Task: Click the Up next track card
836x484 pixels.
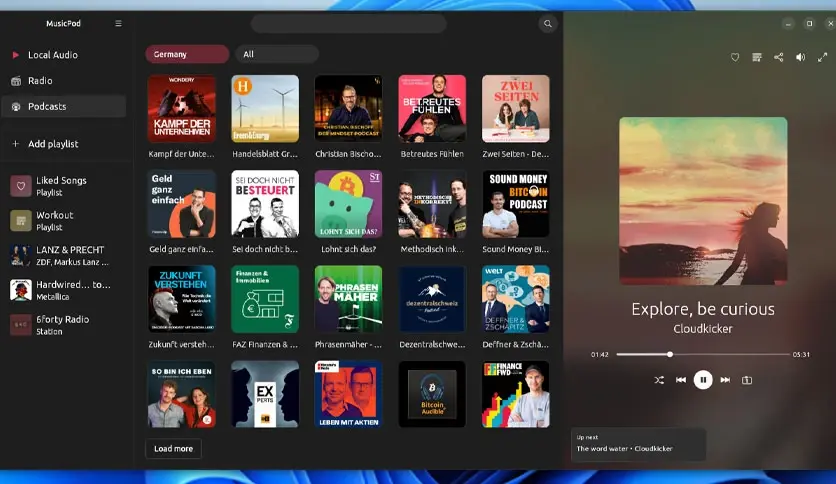Action: 638,443
